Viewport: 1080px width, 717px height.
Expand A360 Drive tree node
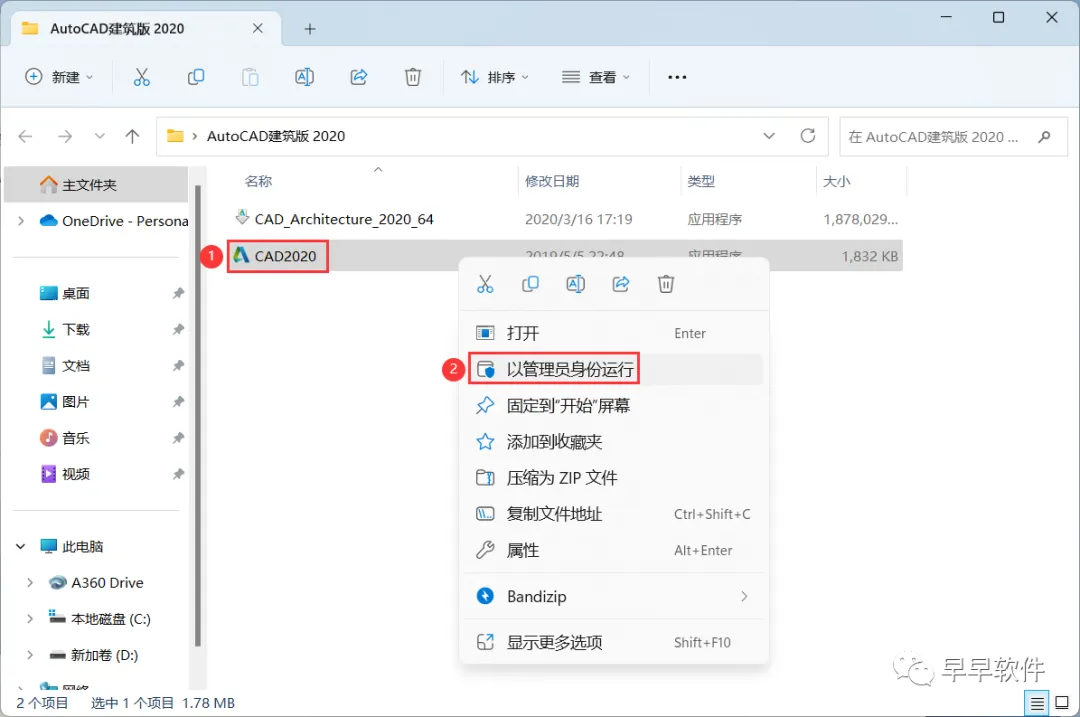pos(30,583)
